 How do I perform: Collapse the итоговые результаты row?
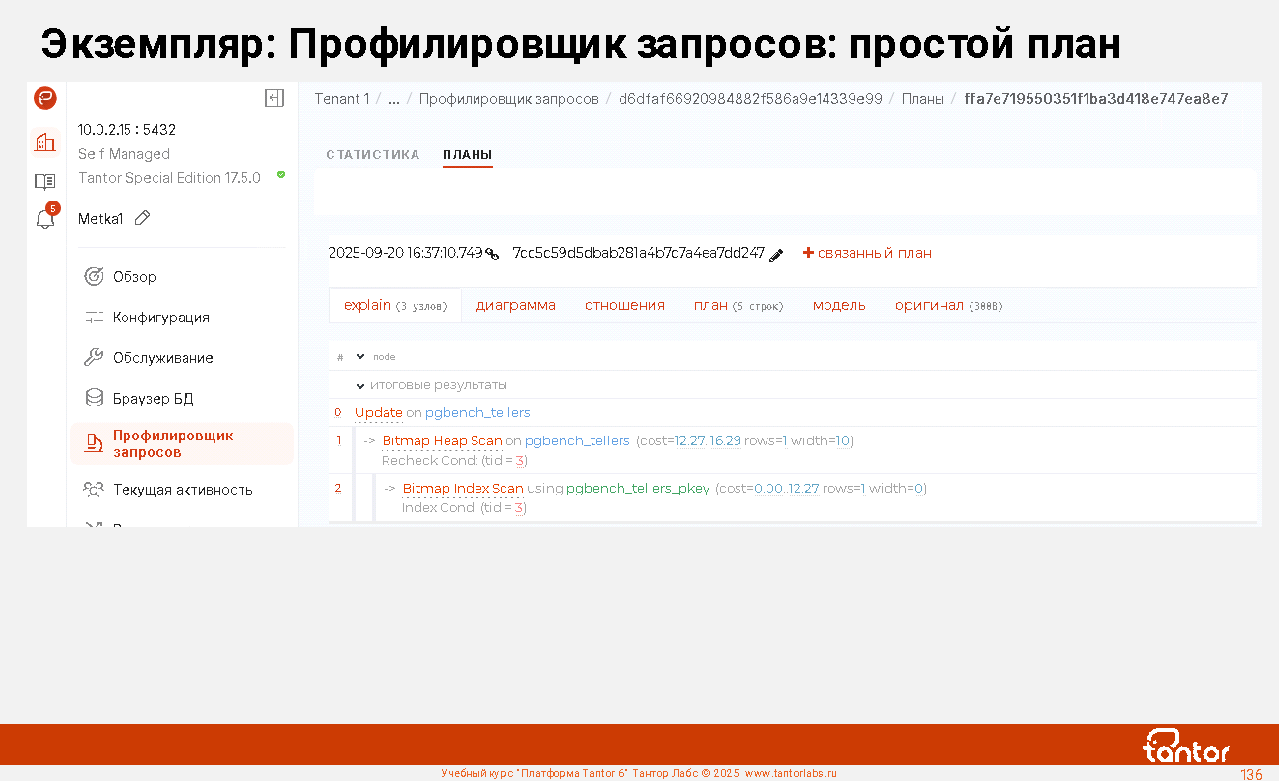(360, 385)
